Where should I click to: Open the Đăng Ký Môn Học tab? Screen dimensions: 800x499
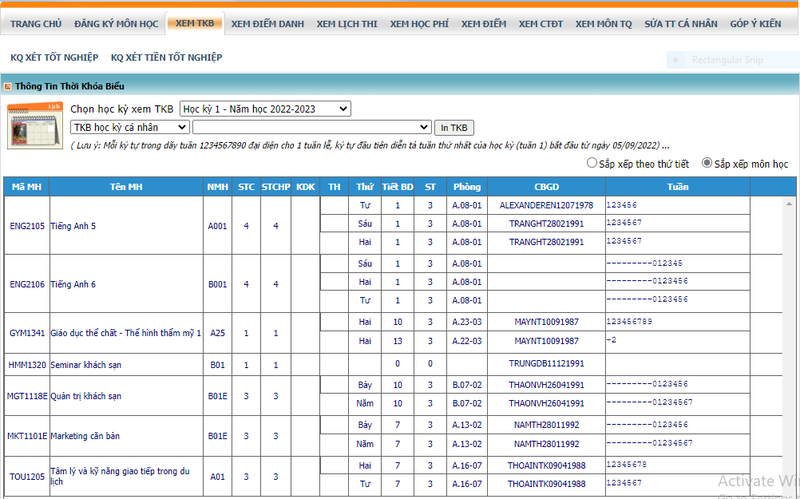tap(116, 23)
